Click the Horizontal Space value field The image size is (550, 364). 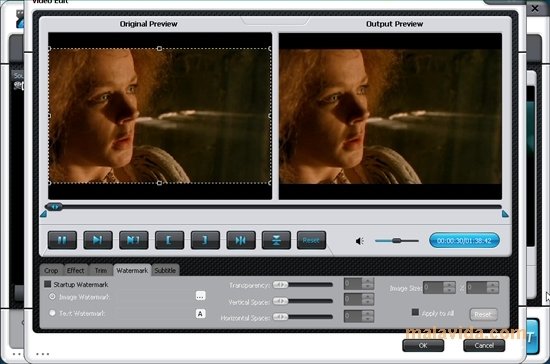[x=353, y=316]
